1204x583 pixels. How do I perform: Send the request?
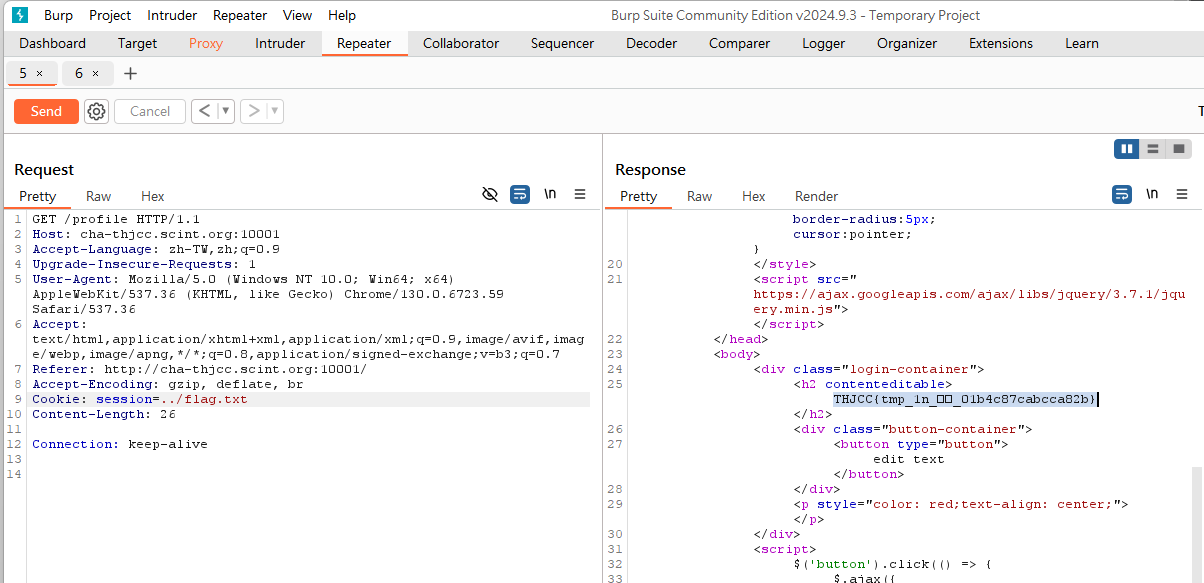pos(46,111)
